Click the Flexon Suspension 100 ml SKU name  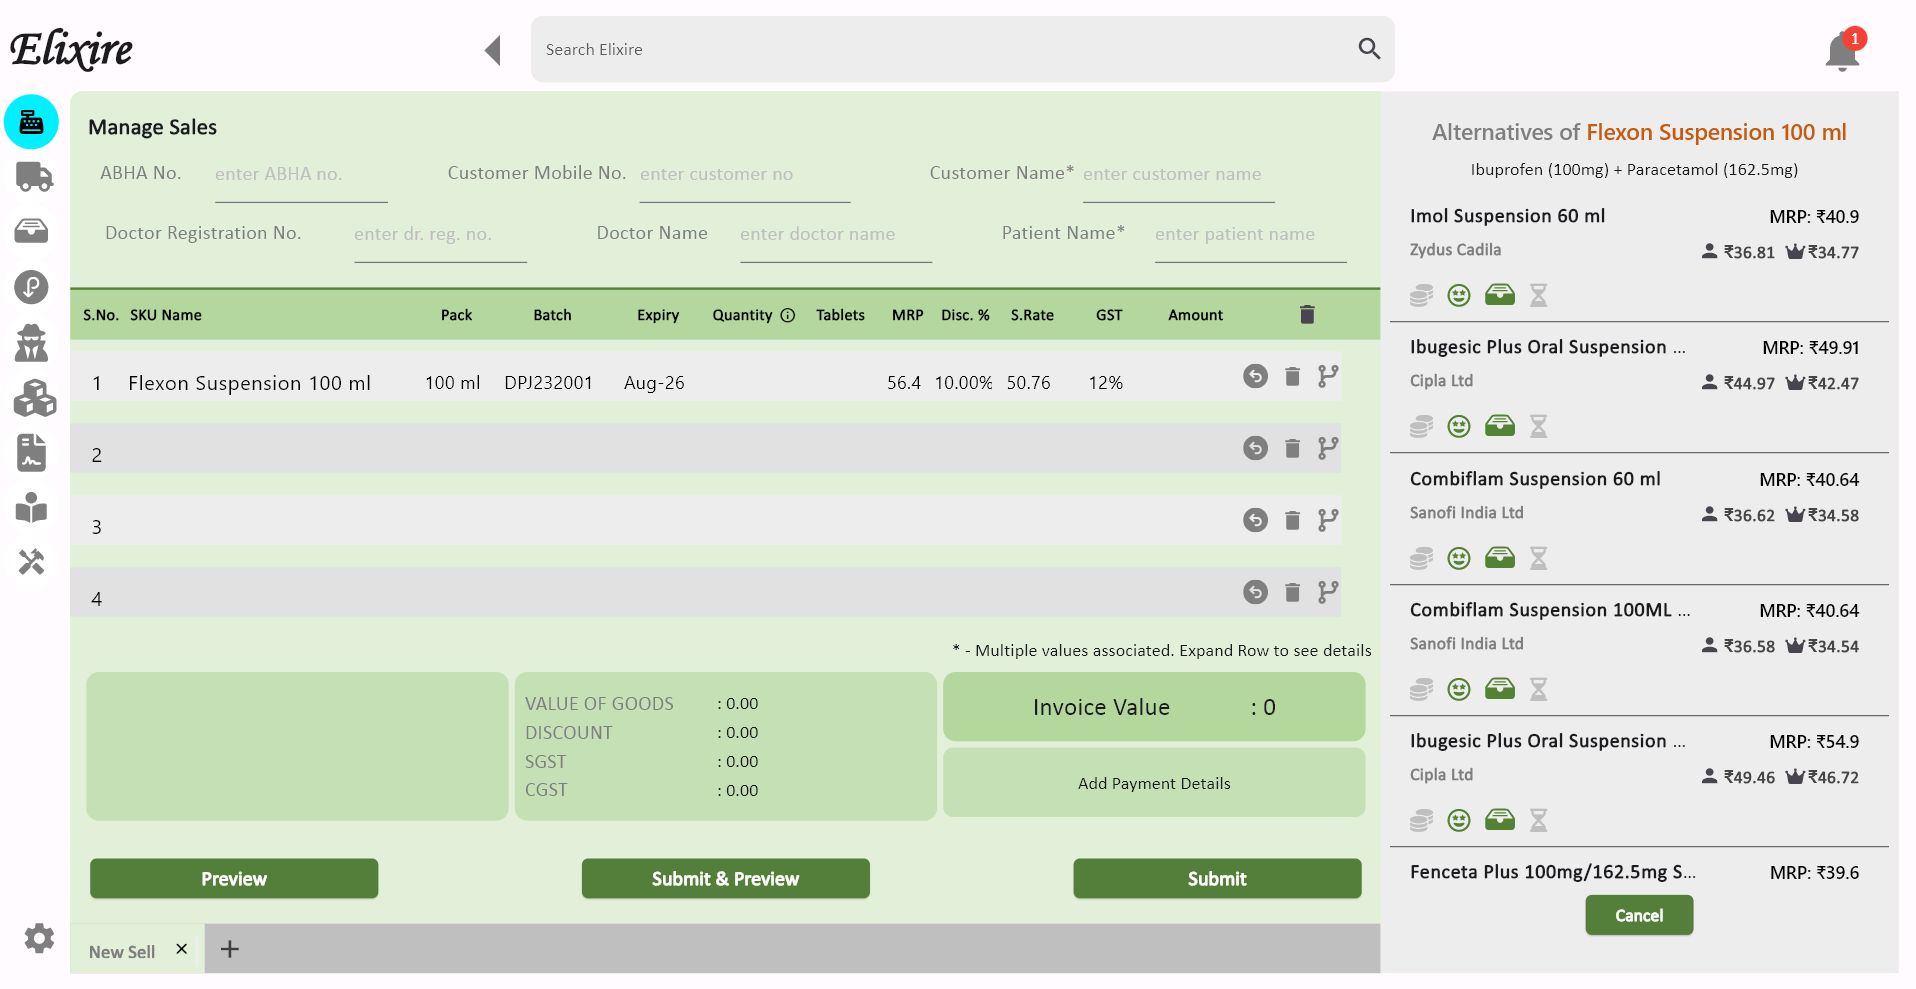tap(249, 383)
